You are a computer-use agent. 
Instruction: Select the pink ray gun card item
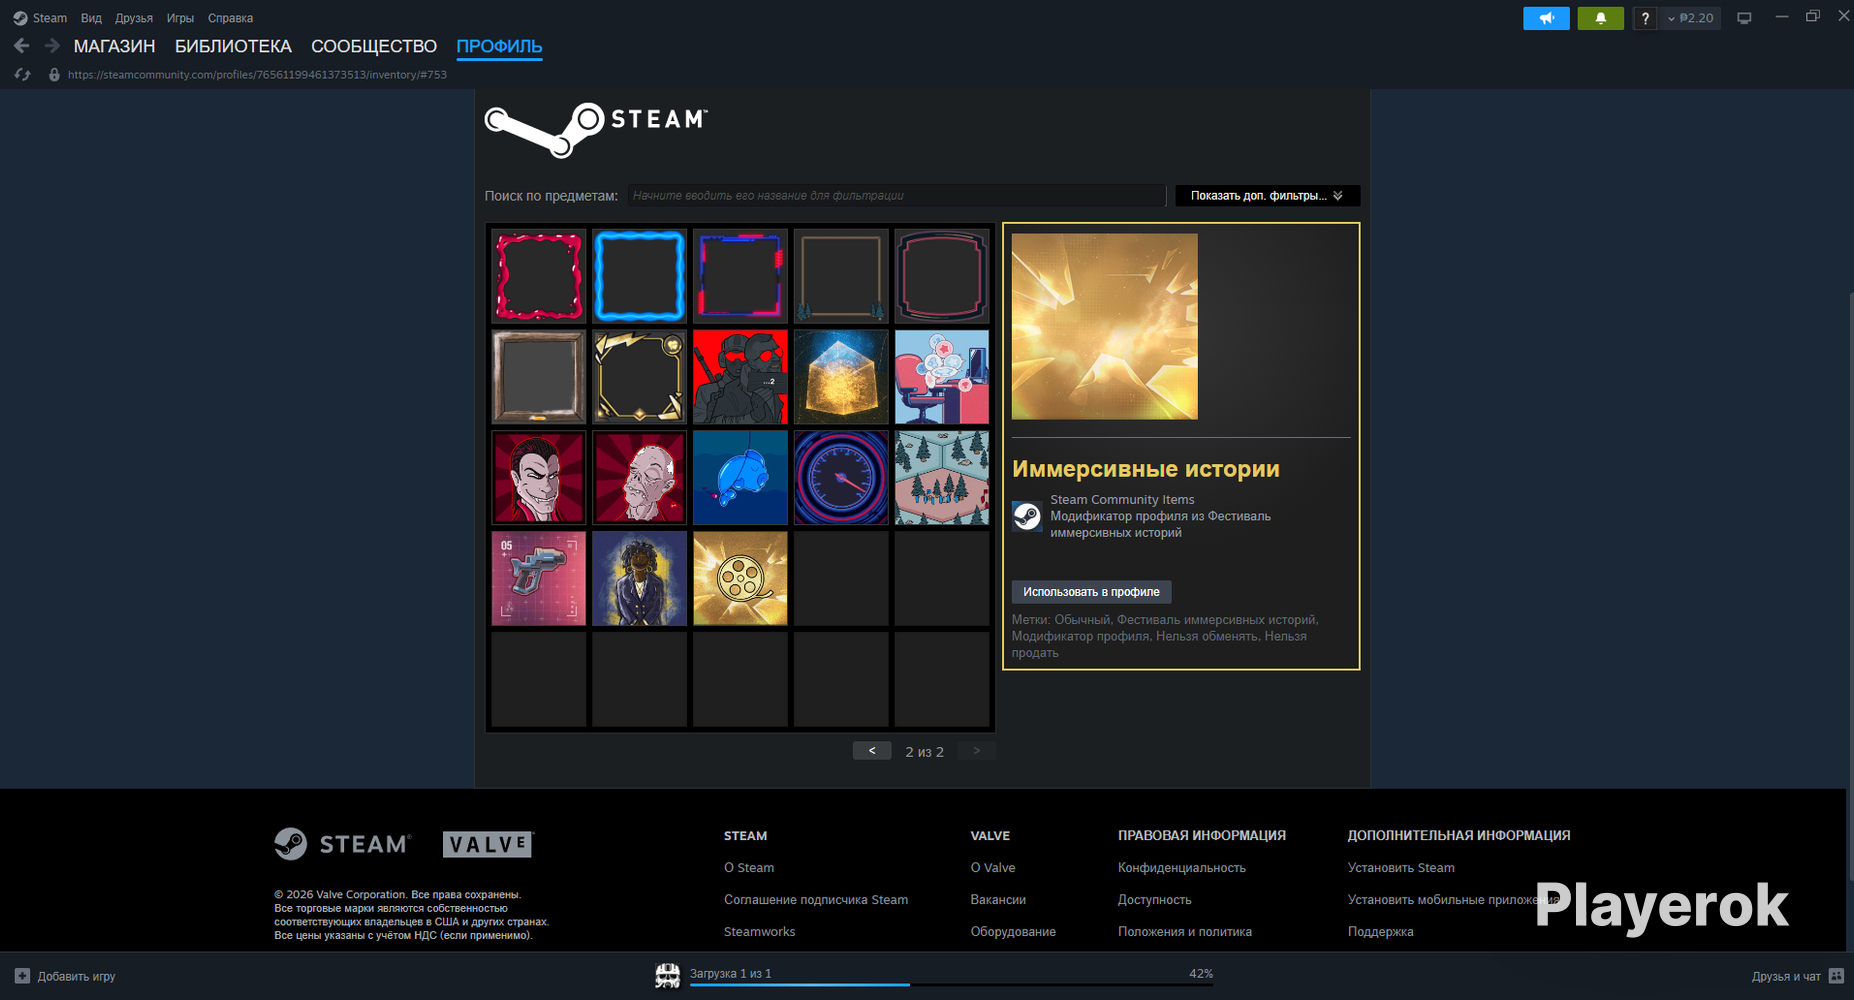click(539, 578)
